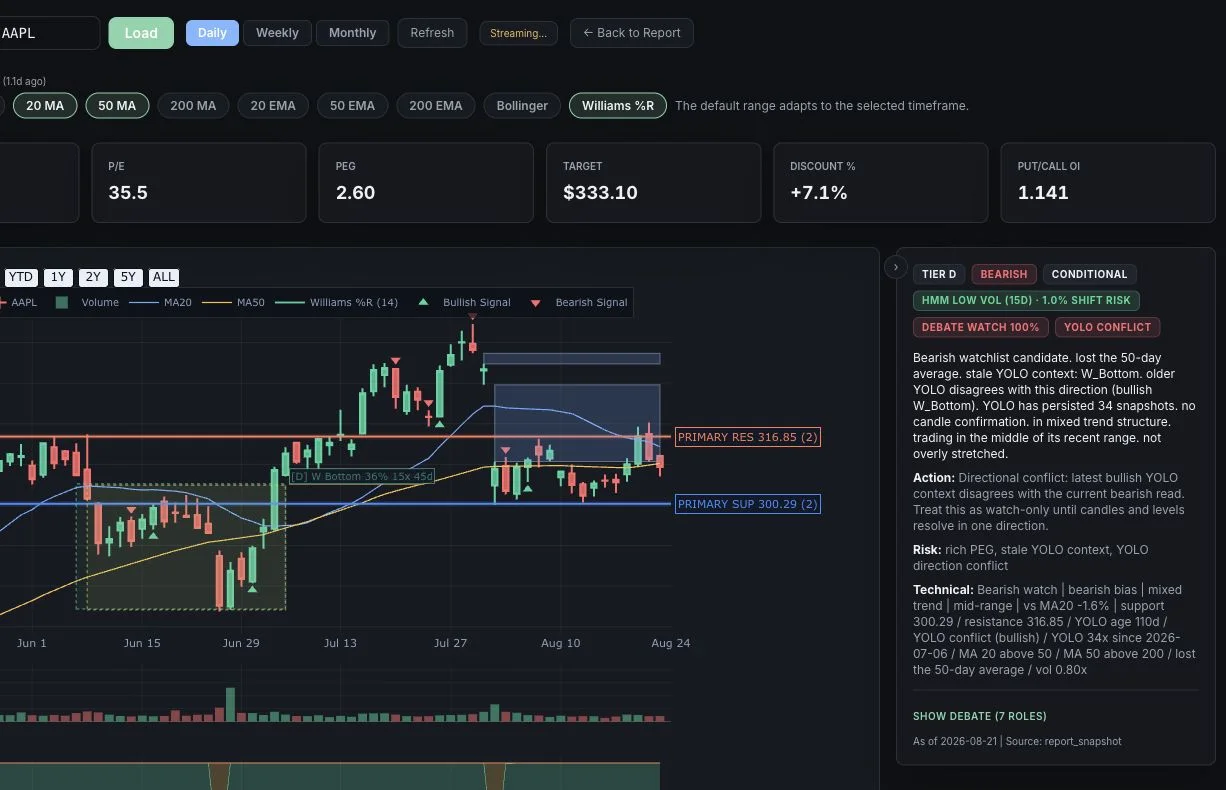Toggle the 50 MA indicator

[x=117, y=105]
